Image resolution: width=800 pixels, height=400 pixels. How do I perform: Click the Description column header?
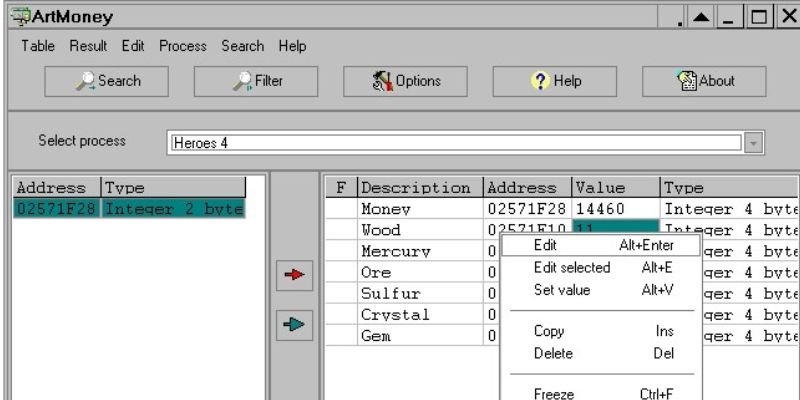(420, 187)
